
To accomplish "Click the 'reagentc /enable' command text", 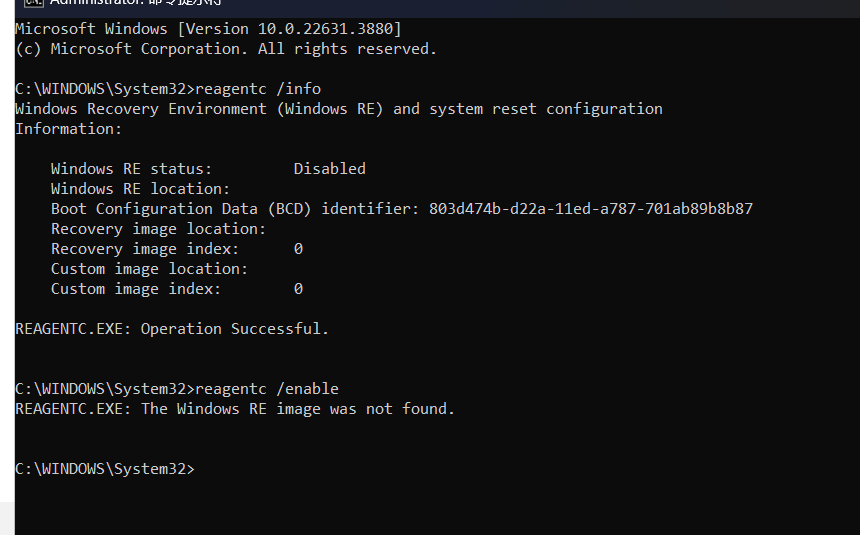I will tap(267, 388).
